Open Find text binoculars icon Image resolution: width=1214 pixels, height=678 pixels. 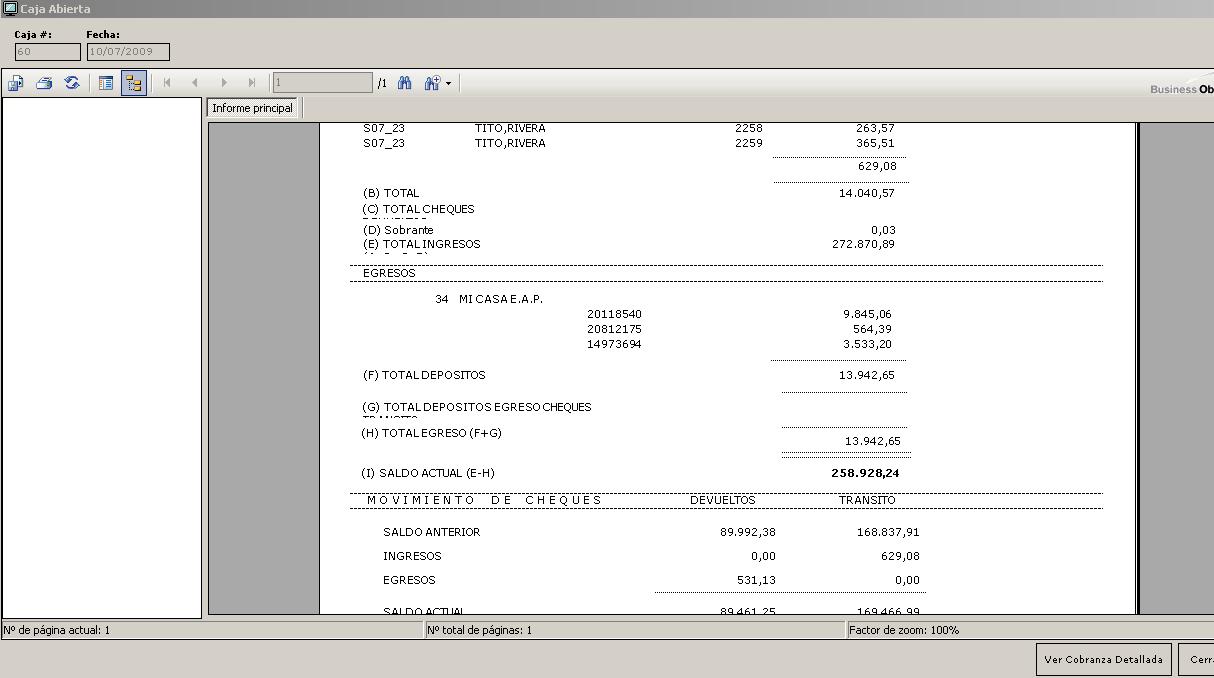(x=405, y=83)
